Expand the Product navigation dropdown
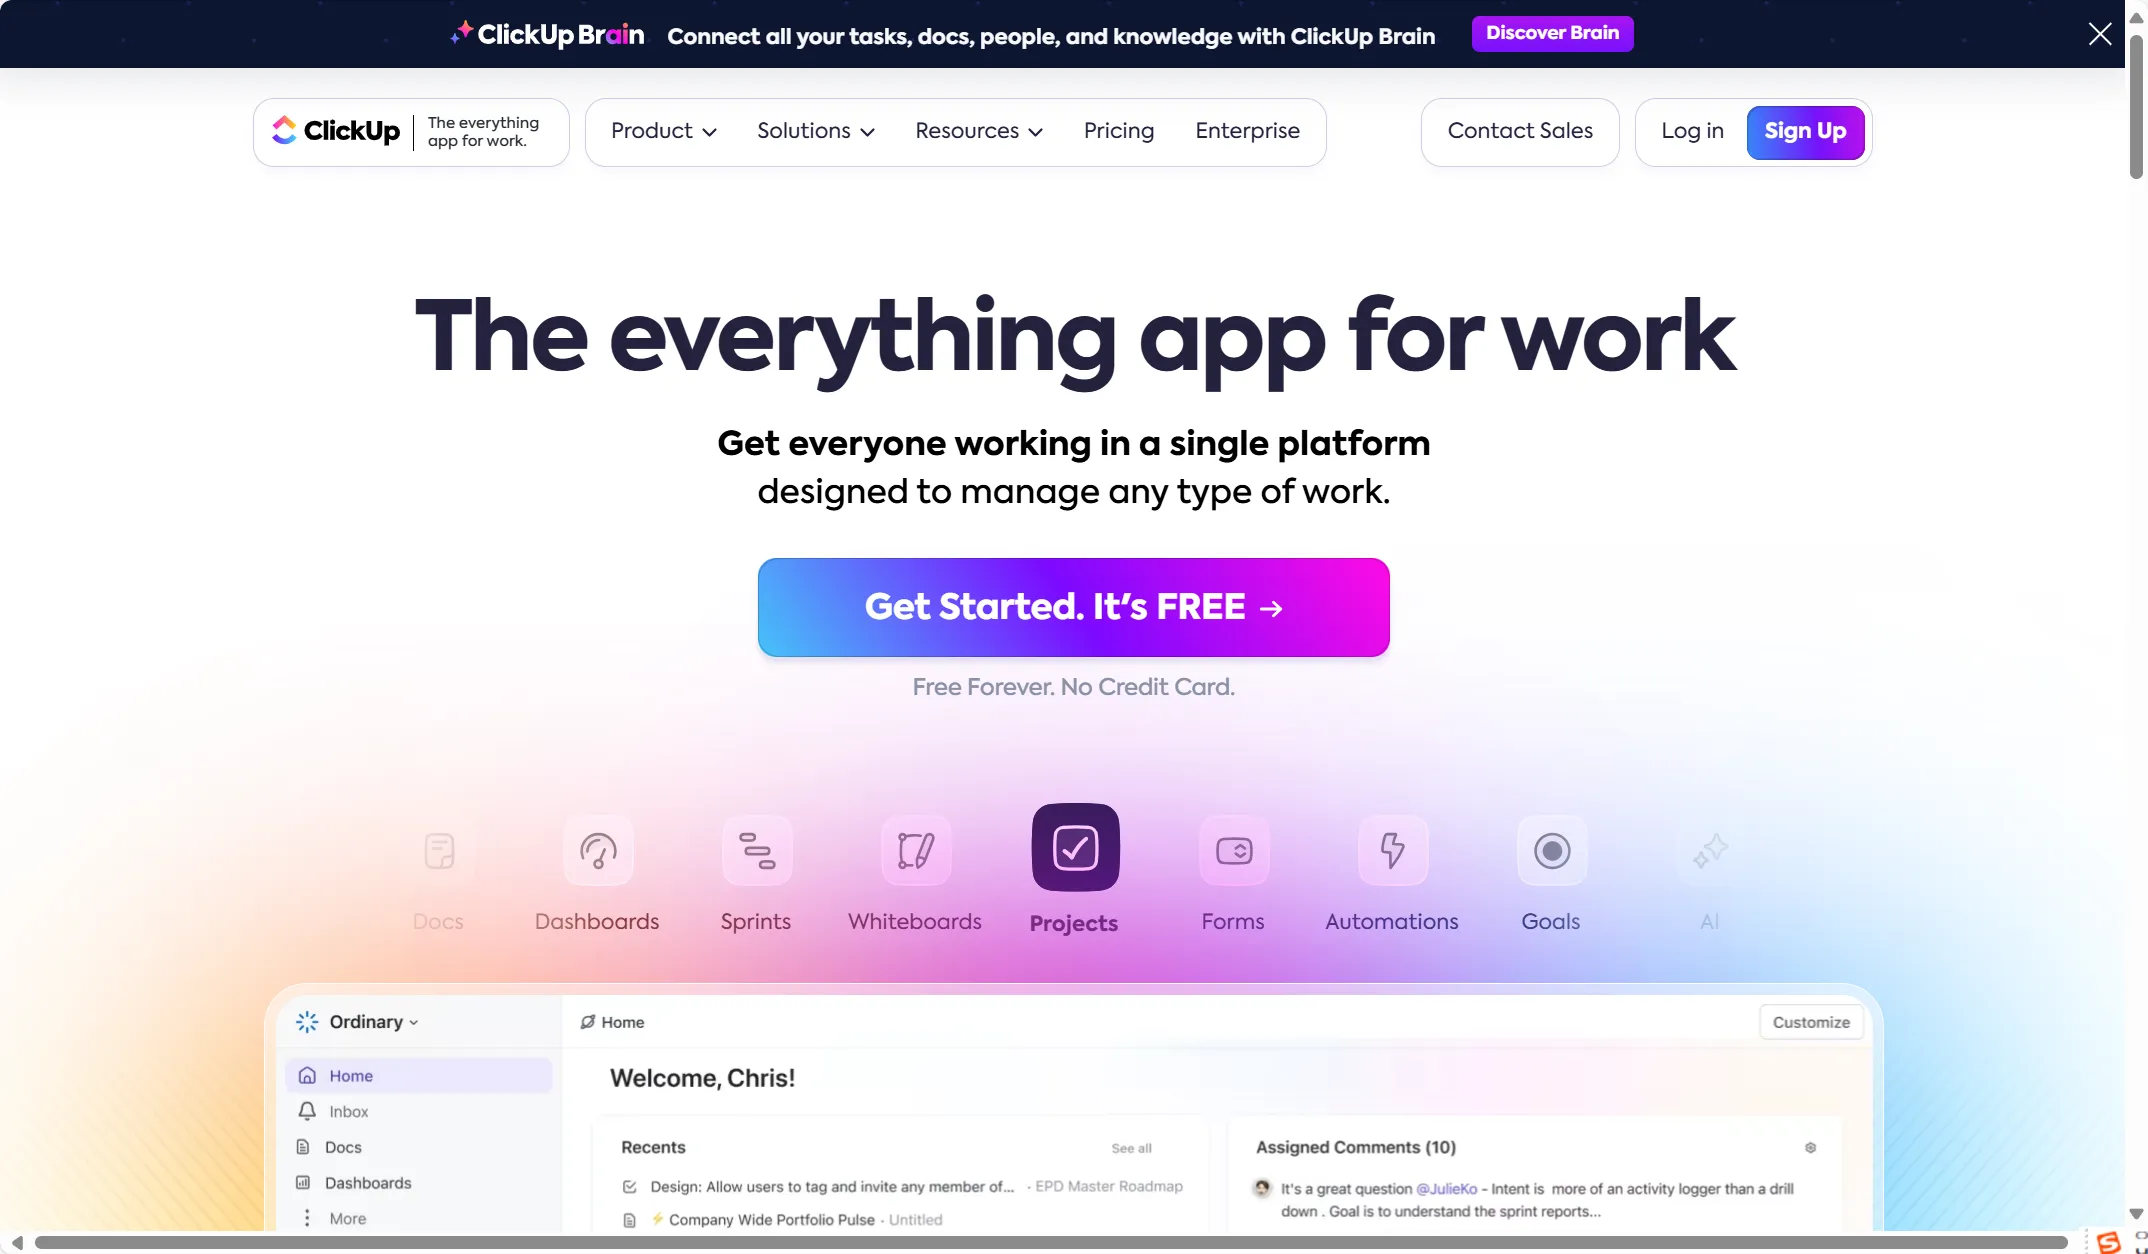The height and width of the screenshot is (1254, 2148). [663, 133]
